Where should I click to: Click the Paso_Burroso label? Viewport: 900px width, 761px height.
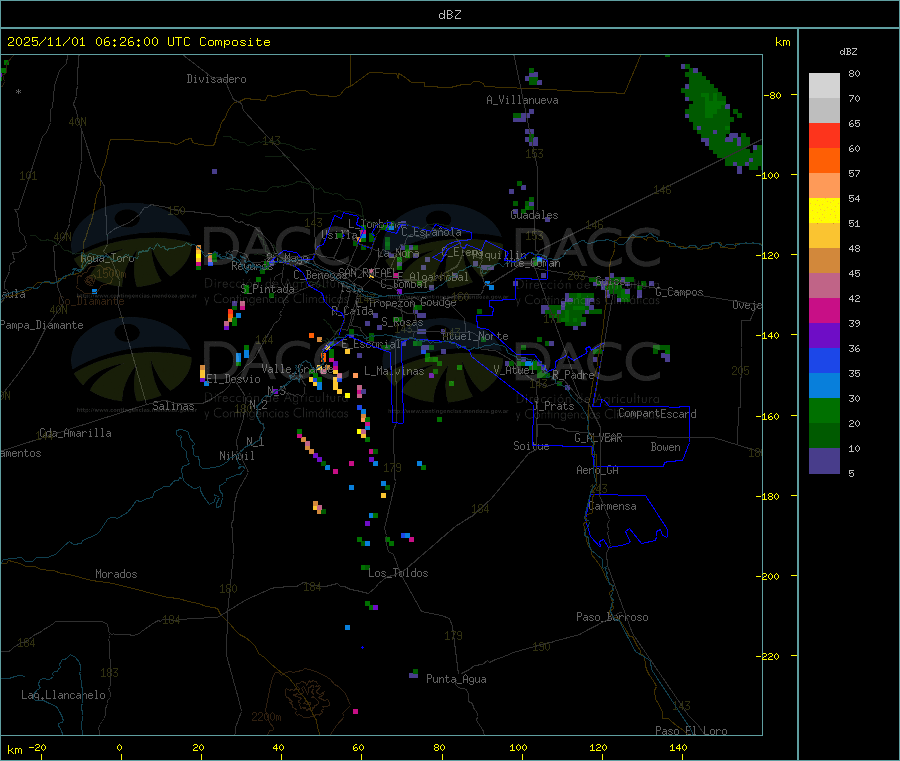(x=612, y=617)
